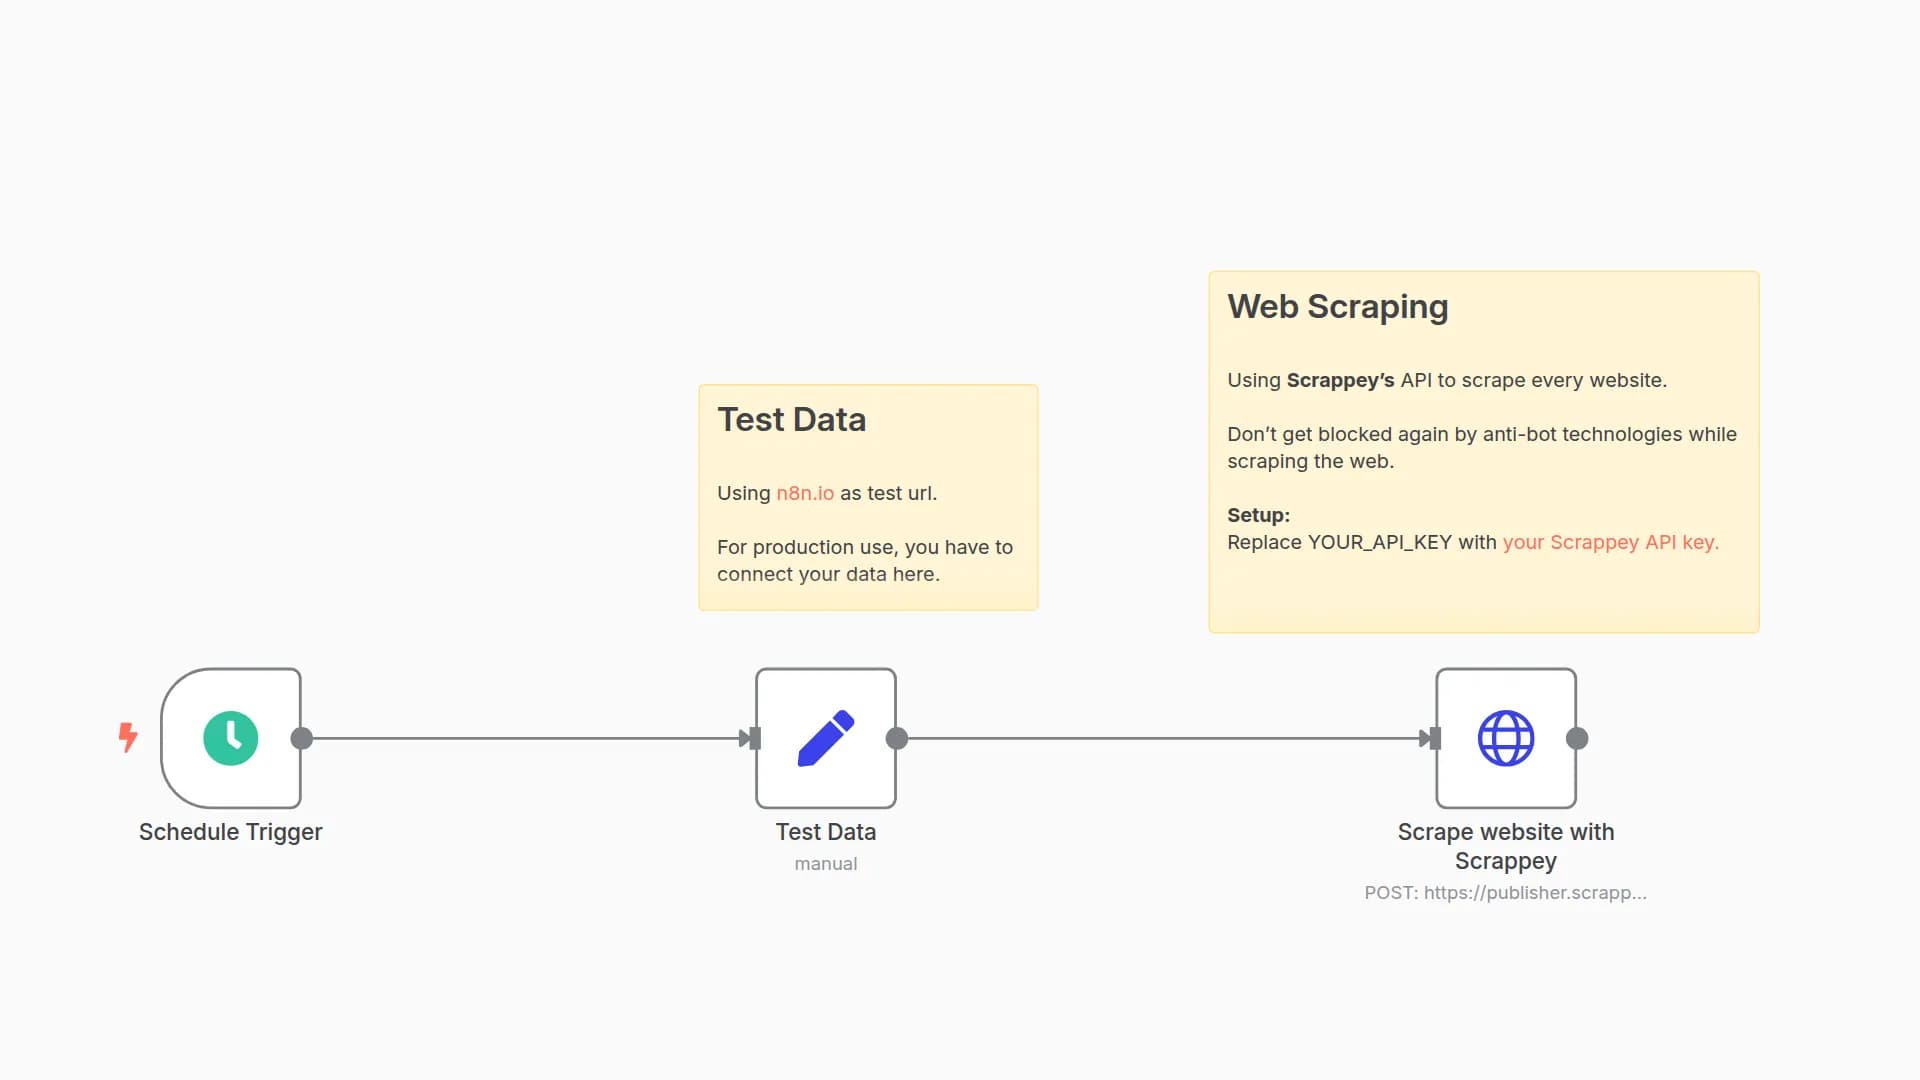This screenshot has width=1920, height=1080.
Task: Follow the "your Scrappey API key" link
Action: pos(1610,542)
